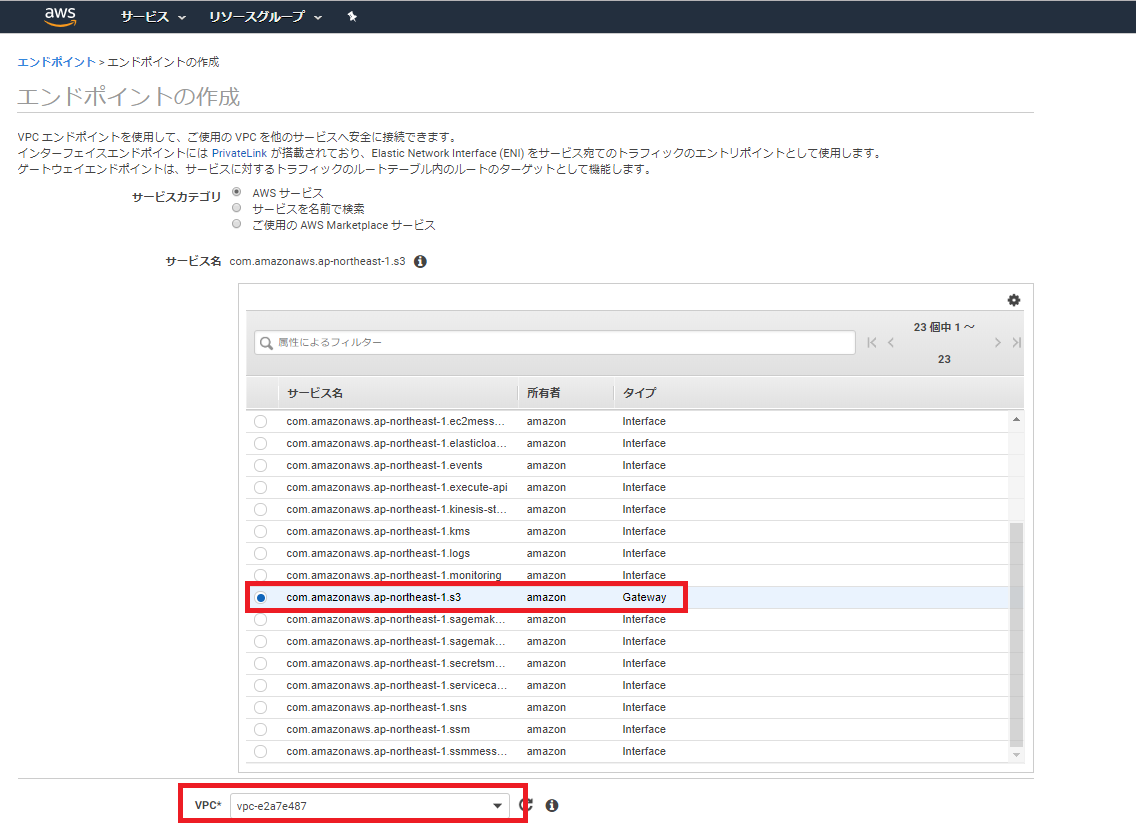The width and height of the screenshot is (1136, 823).
Task: Go to first page of services list
Action: click(872, 343)
